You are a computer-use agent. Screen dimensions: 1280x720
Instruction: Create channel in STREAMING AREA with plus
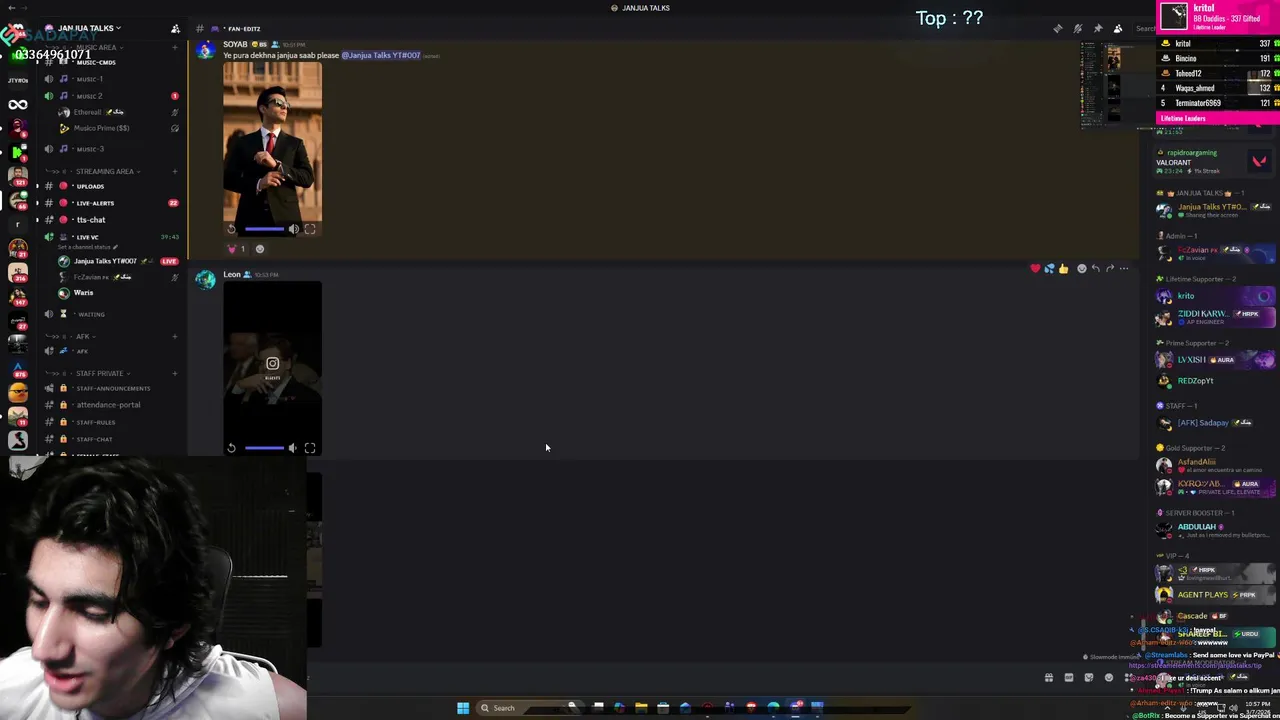[175, 171]
